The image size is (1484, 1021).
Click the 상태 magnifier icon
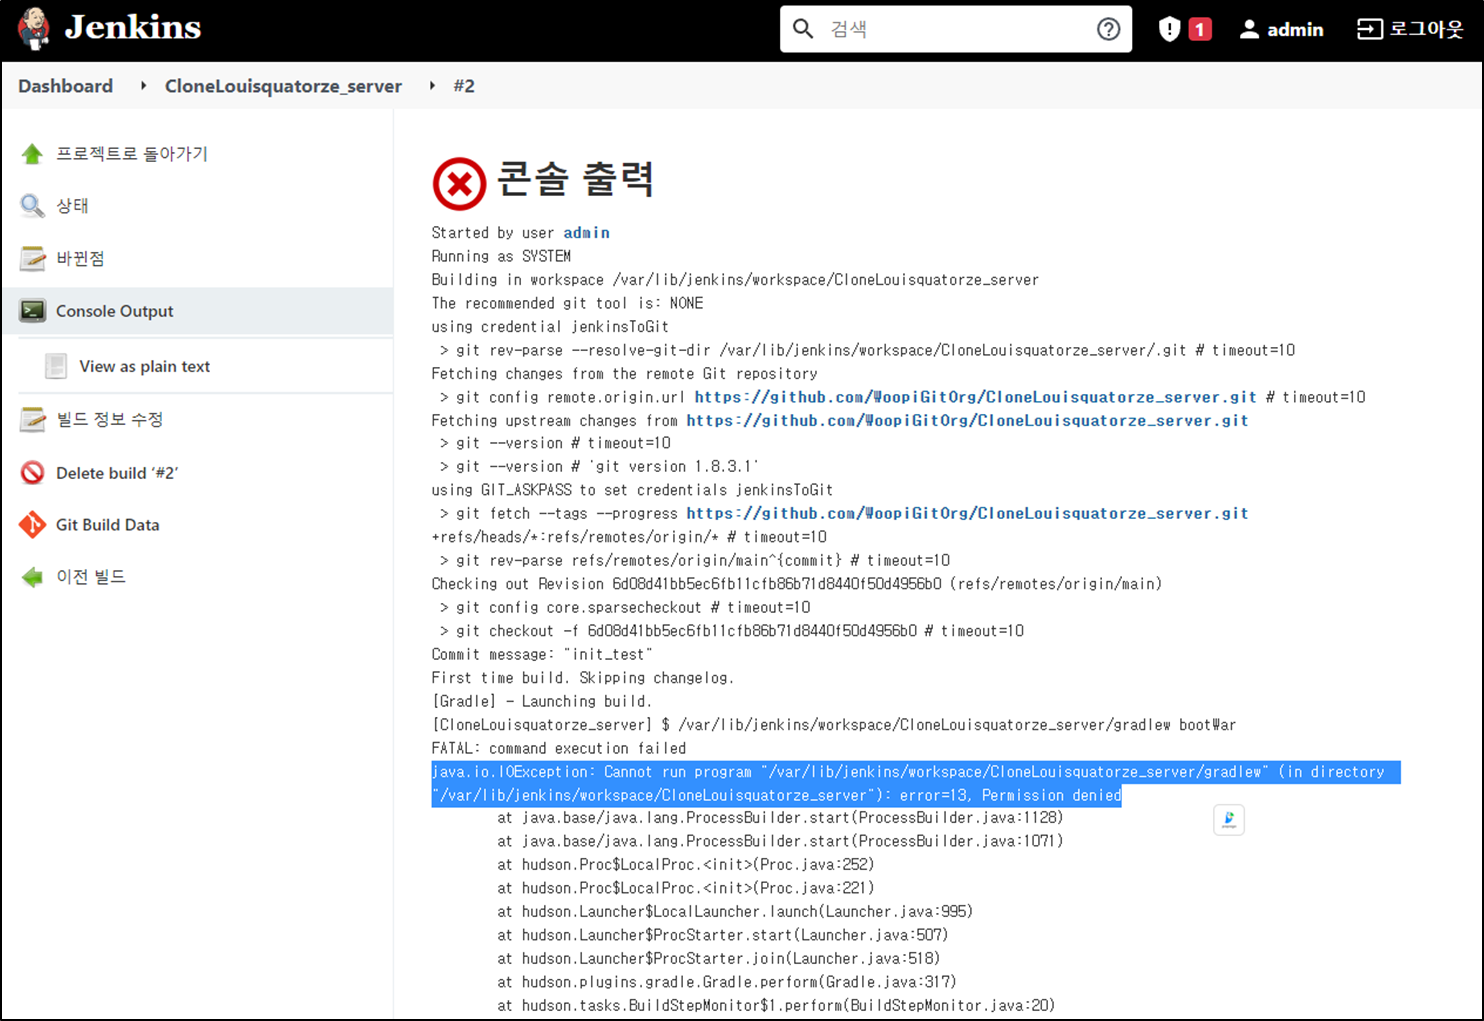point(32,206)
